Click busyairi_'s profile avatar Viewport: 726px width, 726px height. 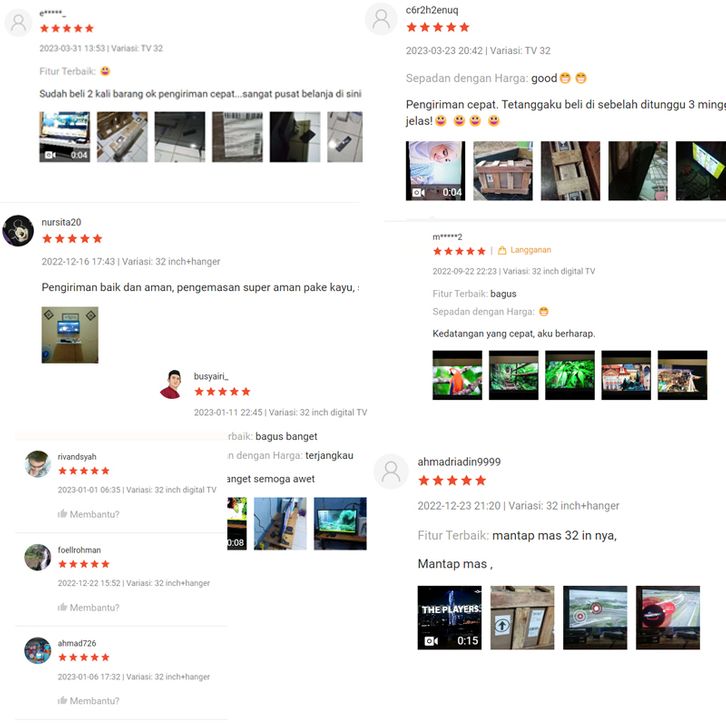click(x=172, y=384)
